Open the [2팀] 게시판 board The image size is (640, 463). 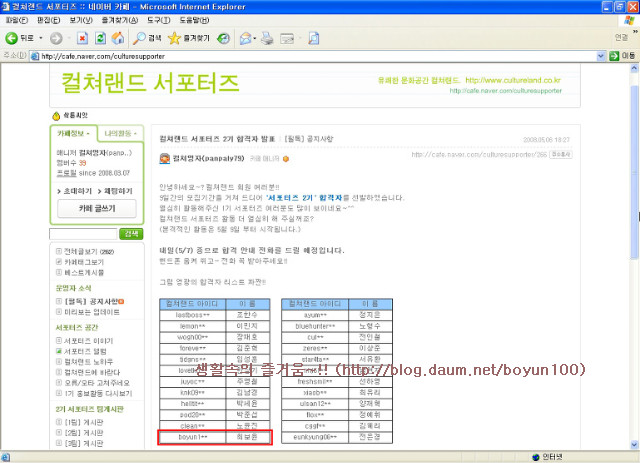pos(84,433)
